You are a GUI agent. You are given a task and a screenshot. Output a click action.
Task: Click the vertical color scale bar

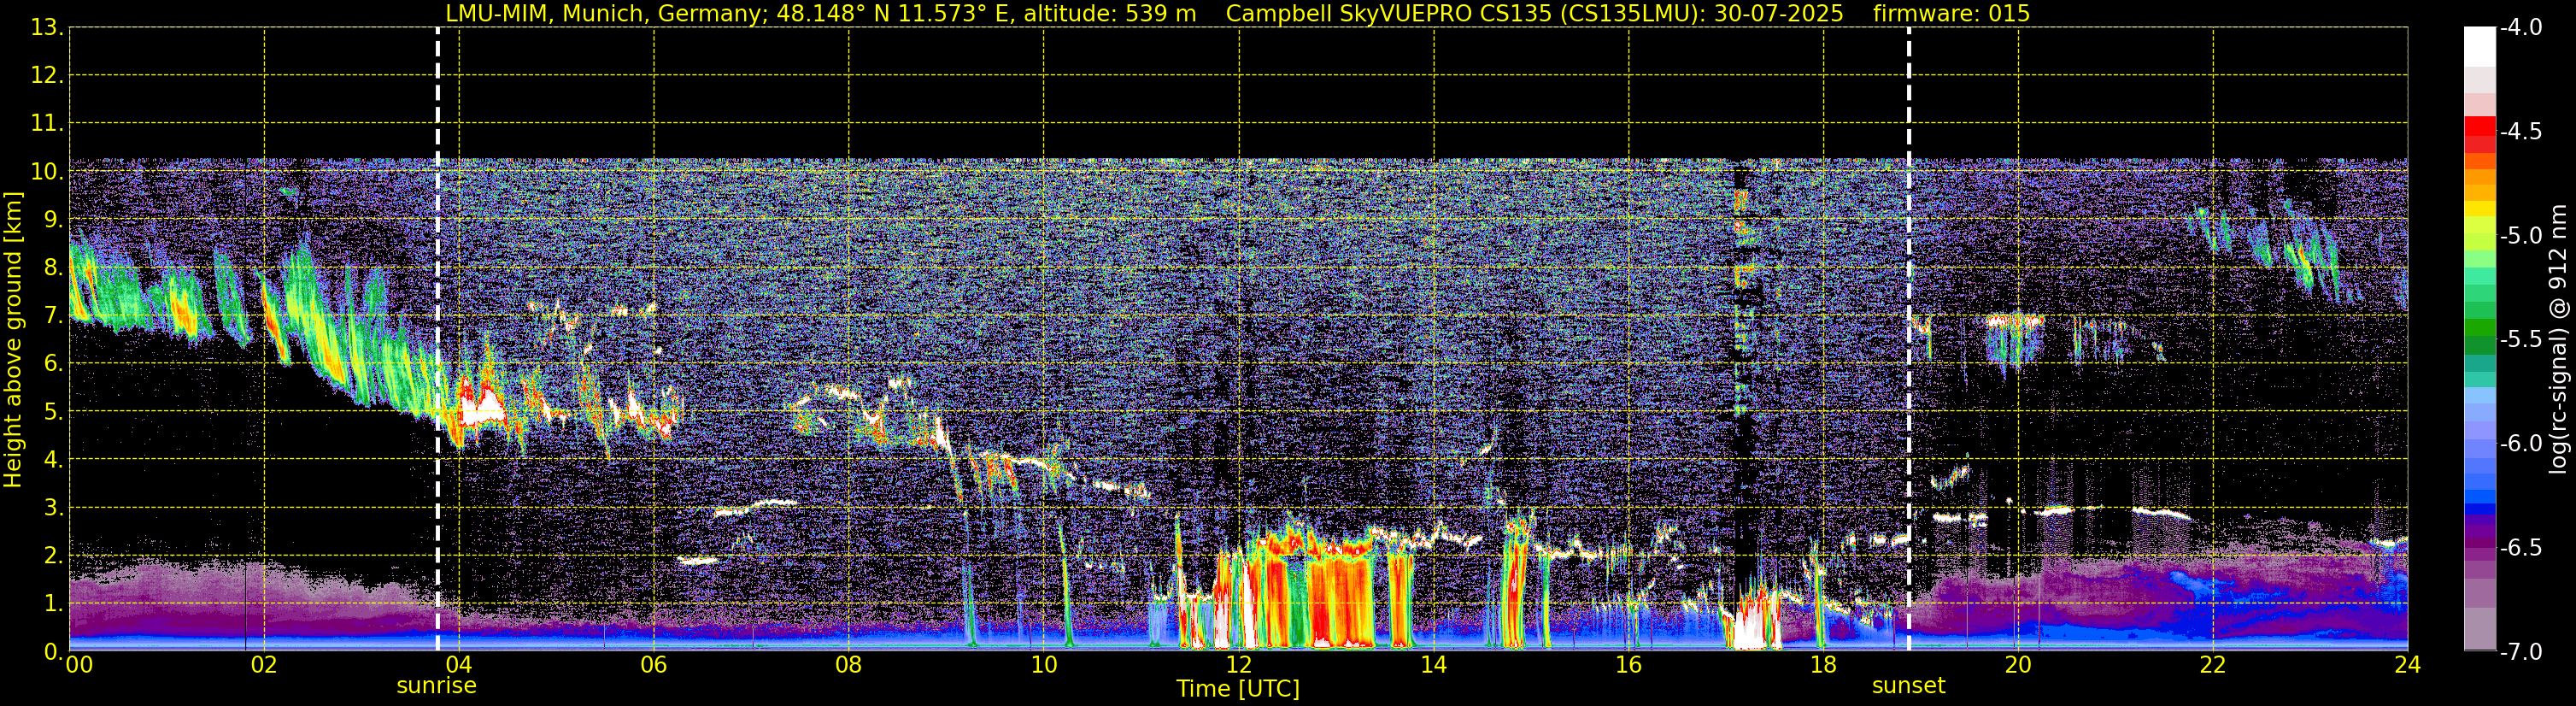coord(2479,339)
